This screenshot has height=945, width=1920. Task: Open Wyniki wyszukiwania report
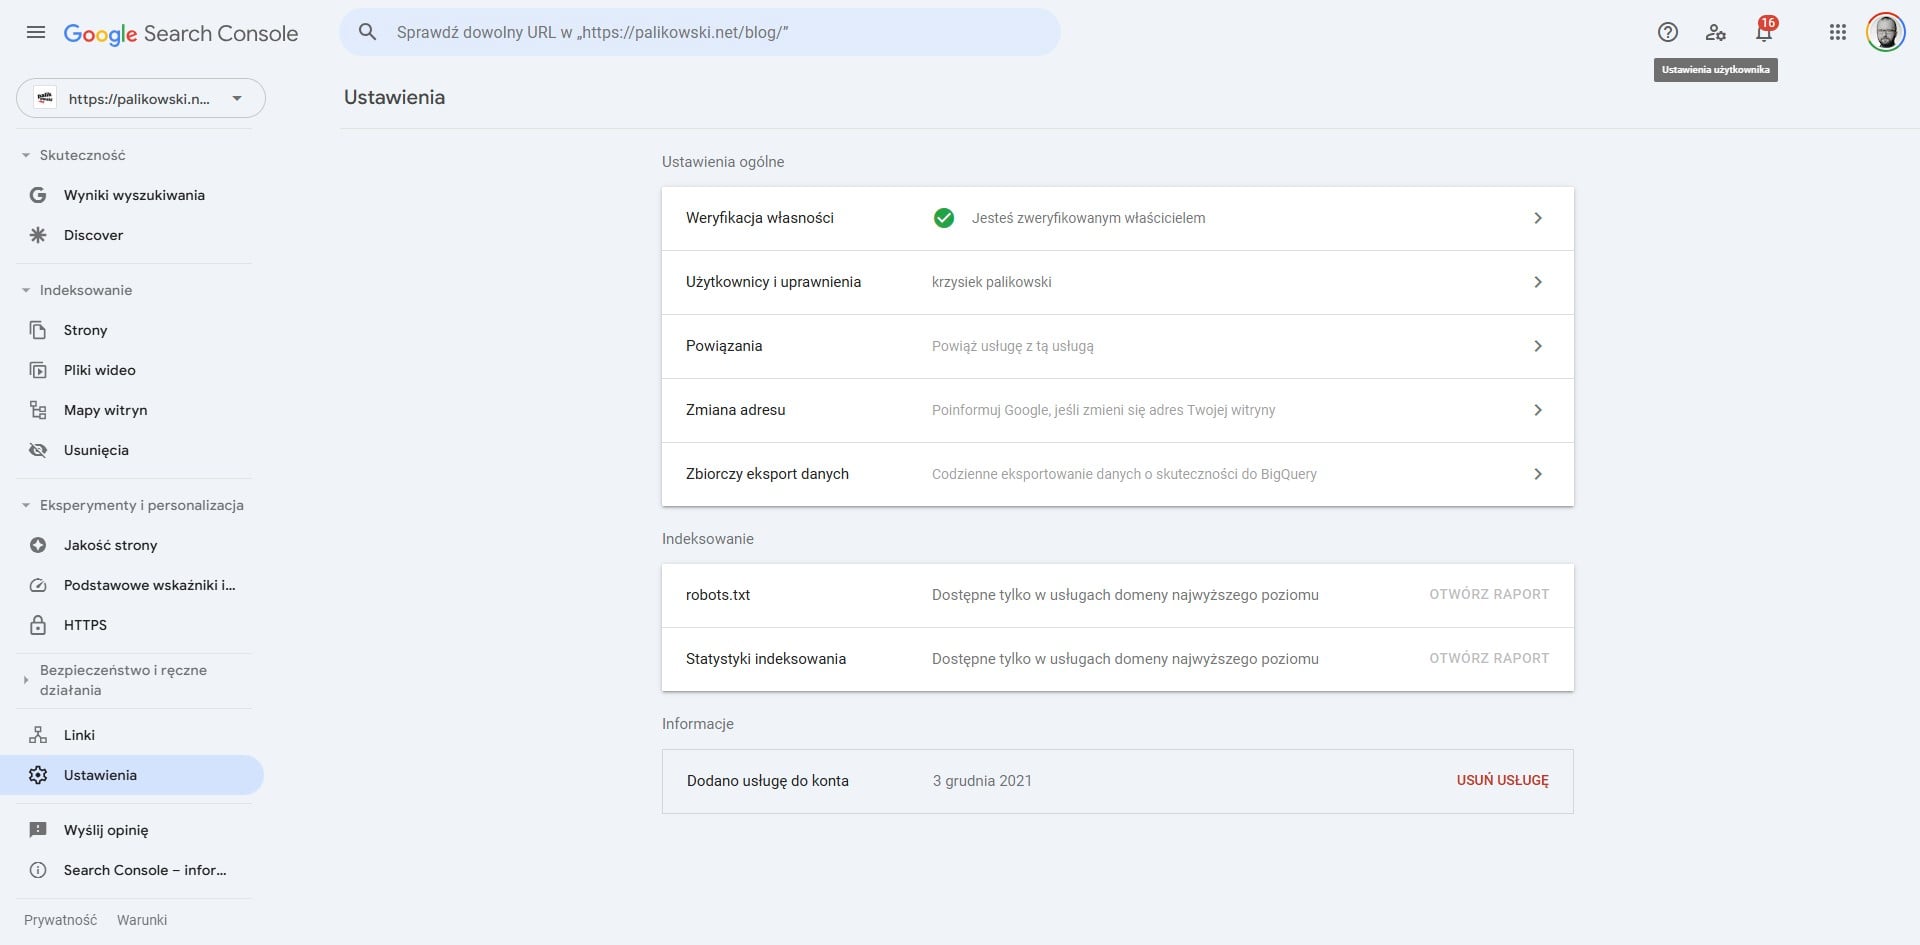coord(134,195)
